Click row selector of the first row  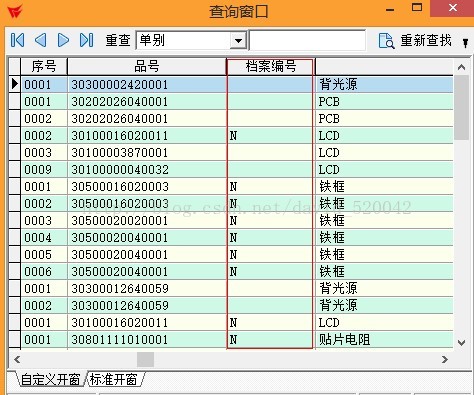[x=14, y=84]
